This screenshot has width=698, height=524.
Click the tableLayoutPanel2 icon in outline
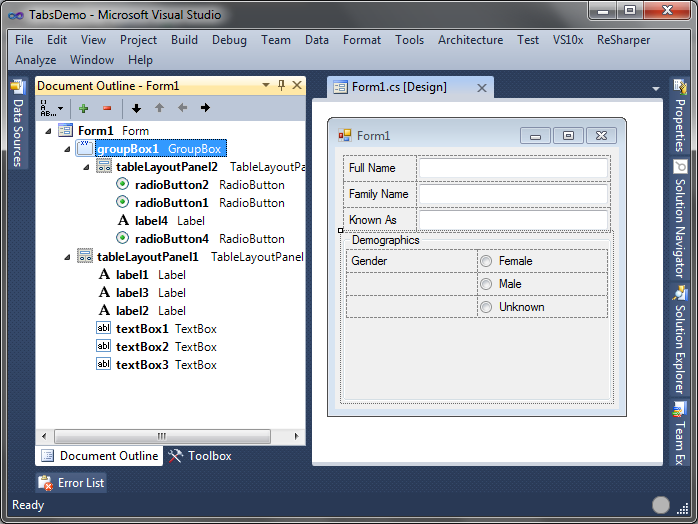pyautogui.click(x=104, y=166)
